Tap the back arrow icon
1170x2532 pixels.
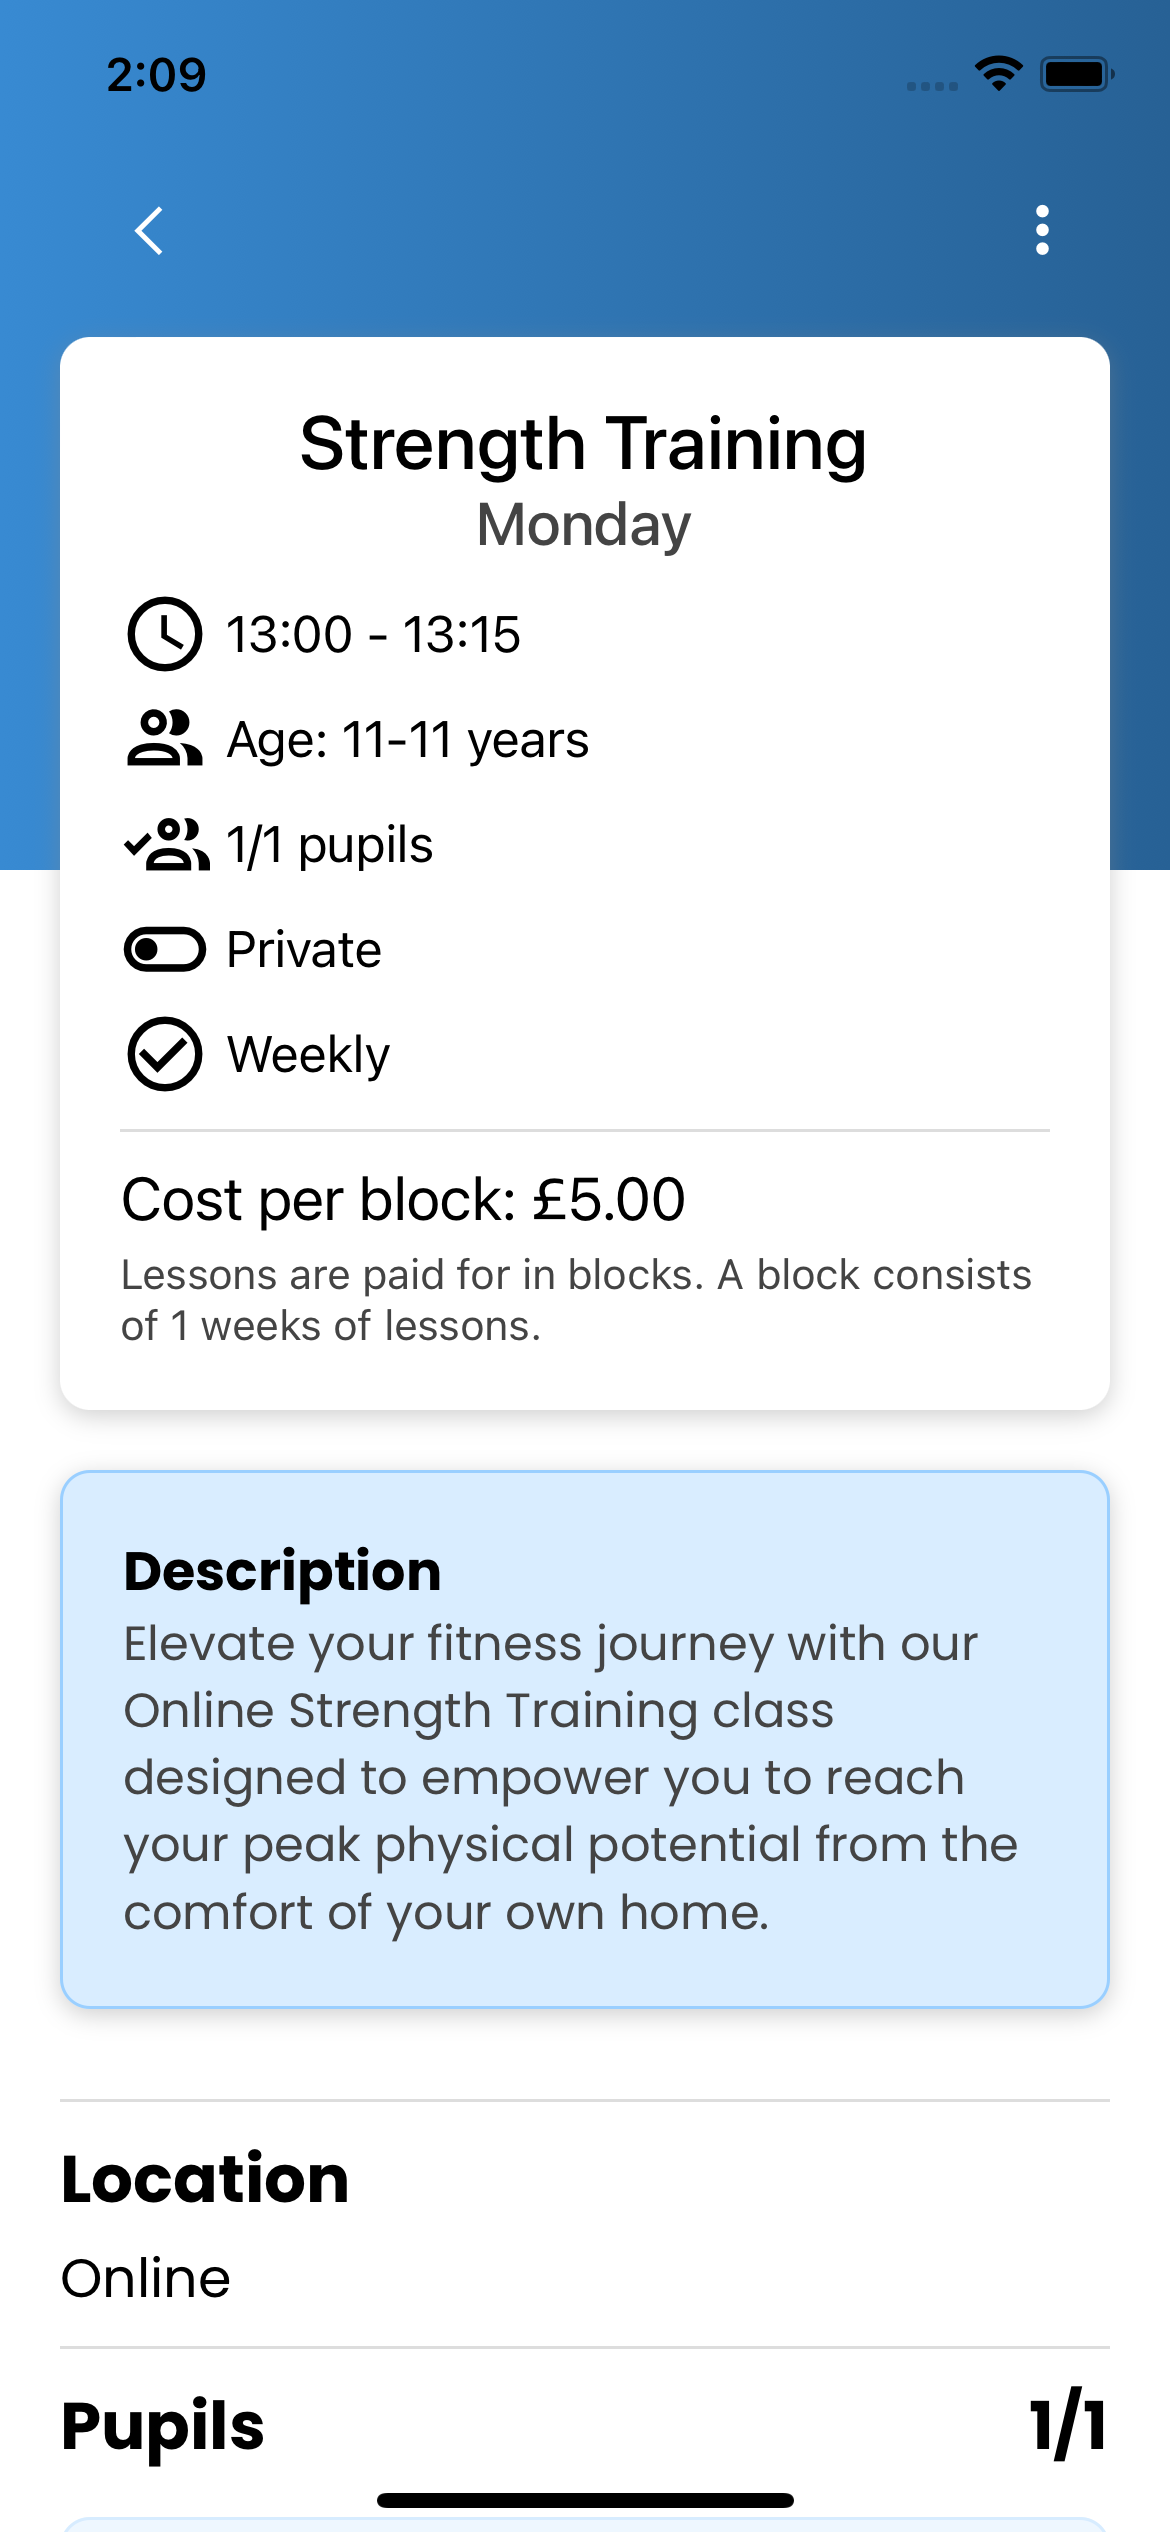click(149, 231)
